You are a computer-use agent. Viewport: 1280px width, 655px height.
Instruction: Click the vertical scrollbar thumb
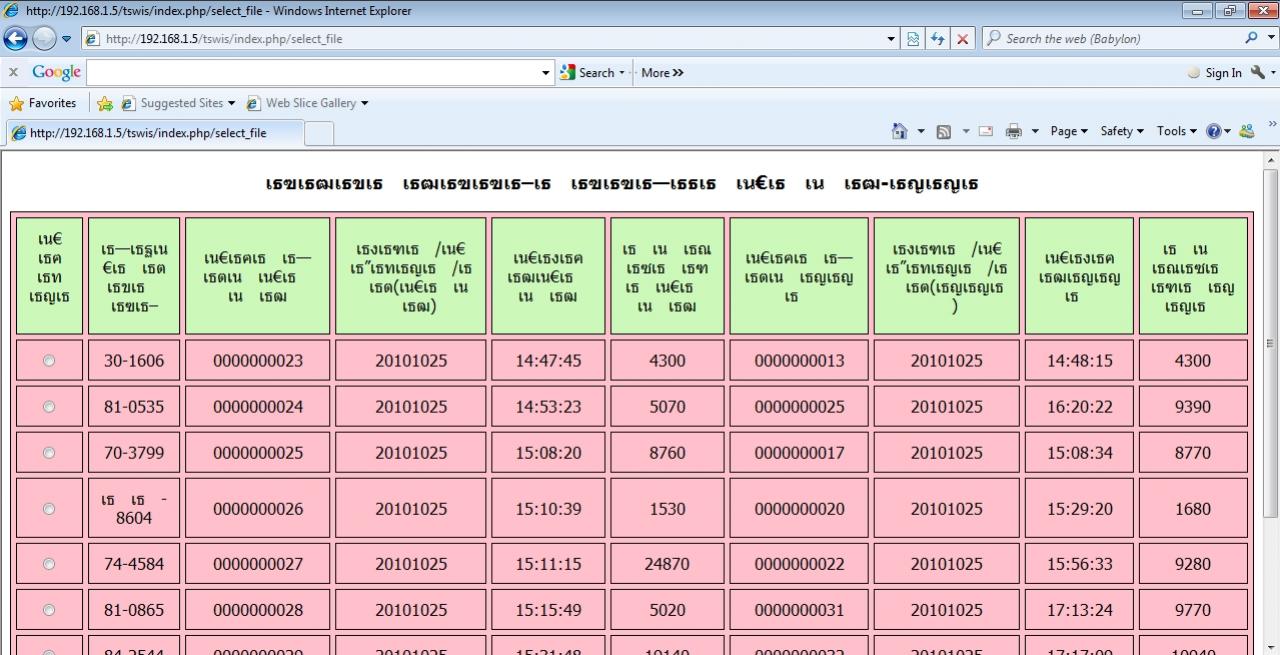click(x=1271, y=343)
